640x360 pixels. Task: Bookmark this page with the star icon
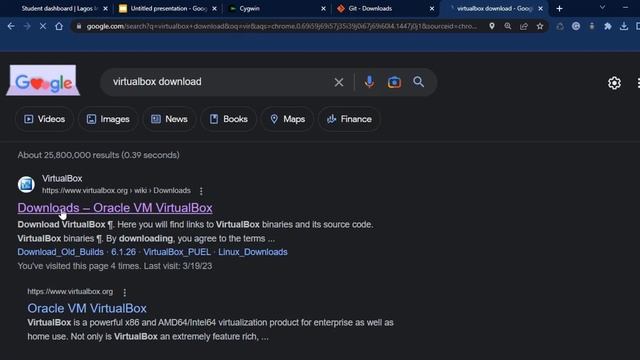[540, 26]
